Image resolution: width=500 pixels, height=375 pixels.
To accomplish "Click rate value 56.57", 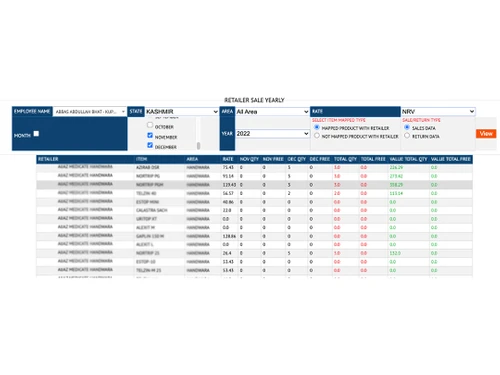I will click(x=228, y=193).
